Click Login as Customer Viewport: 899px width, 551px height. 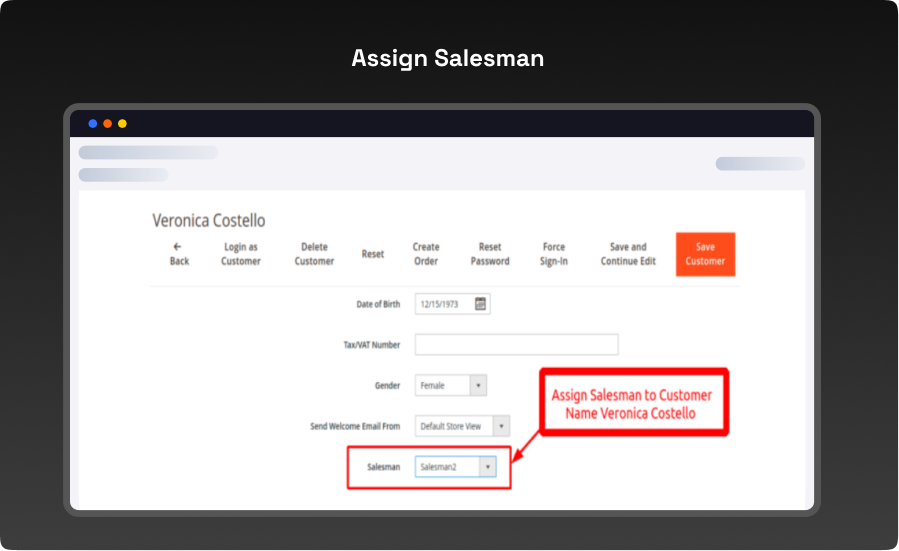[240, 254]
